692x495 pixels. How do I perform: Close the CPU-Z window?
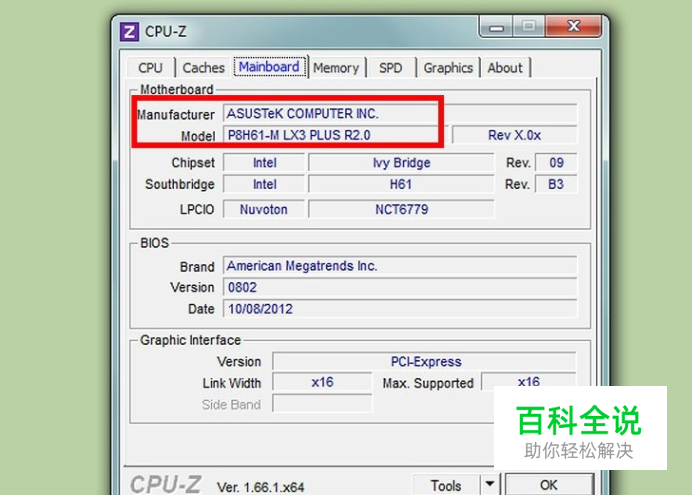pos(573,26)
